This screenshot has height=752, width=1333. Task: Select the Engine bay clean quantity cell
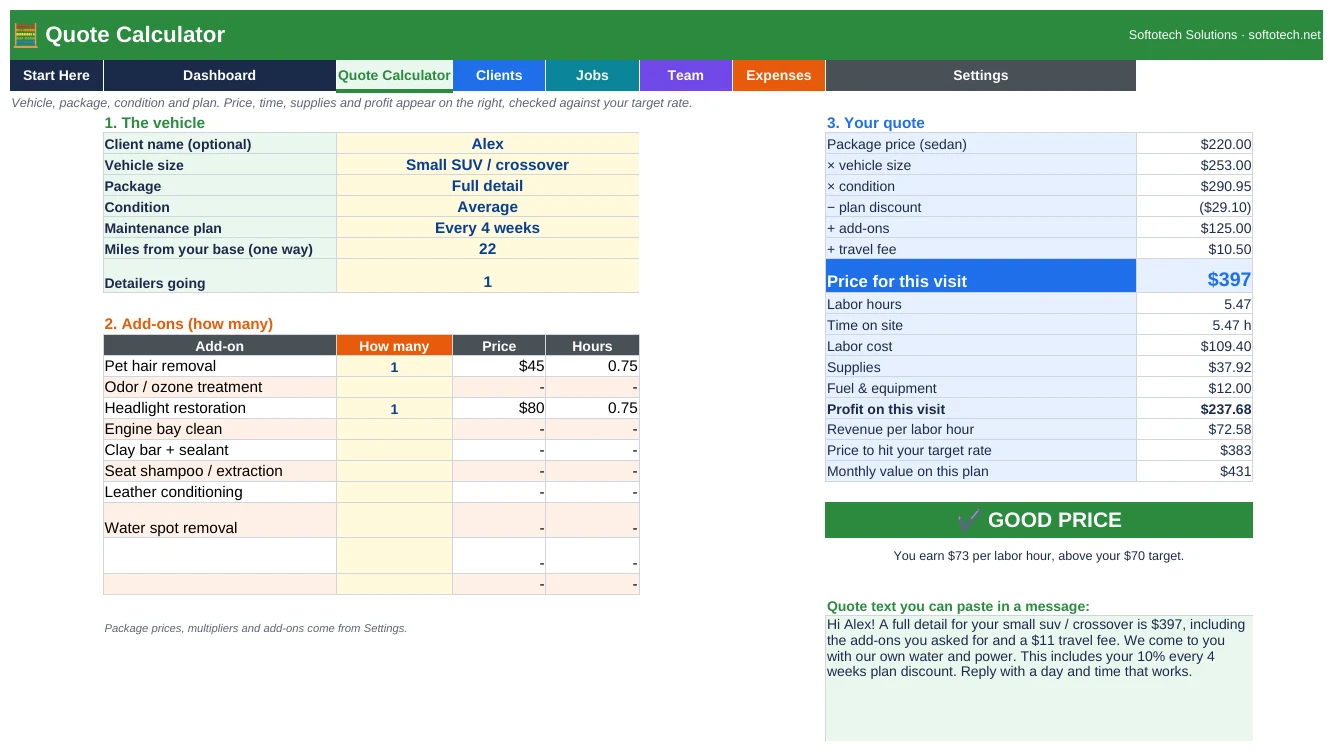coord(394,430)
